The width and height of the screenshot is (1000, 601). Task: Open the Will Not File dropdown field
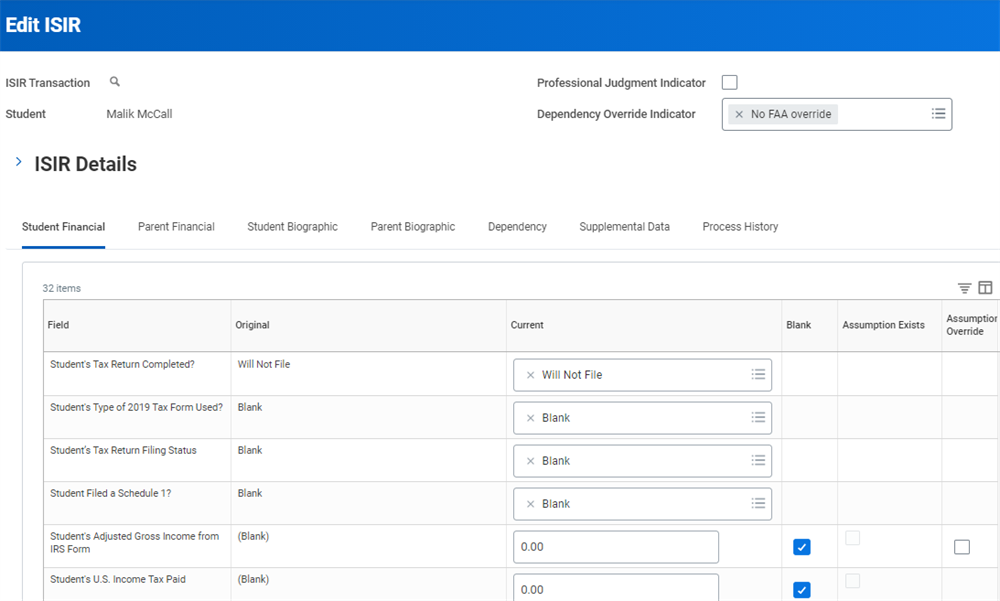tap(642, 375)
